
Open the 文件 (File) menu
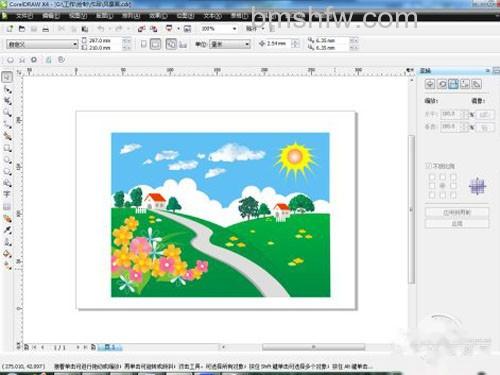[x=24, y=16]
